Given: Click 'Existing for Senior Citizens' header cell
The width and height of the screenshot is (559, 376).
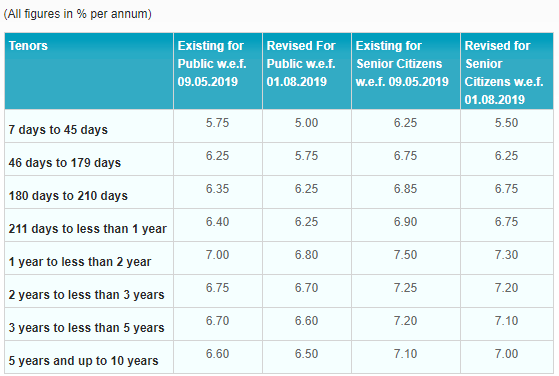Looking at the screenshot, I should click(406, 71).
